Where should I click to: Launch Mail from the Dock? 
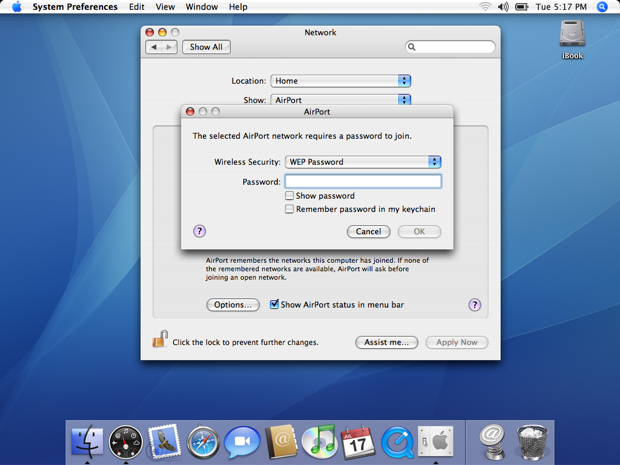(164, 441)
